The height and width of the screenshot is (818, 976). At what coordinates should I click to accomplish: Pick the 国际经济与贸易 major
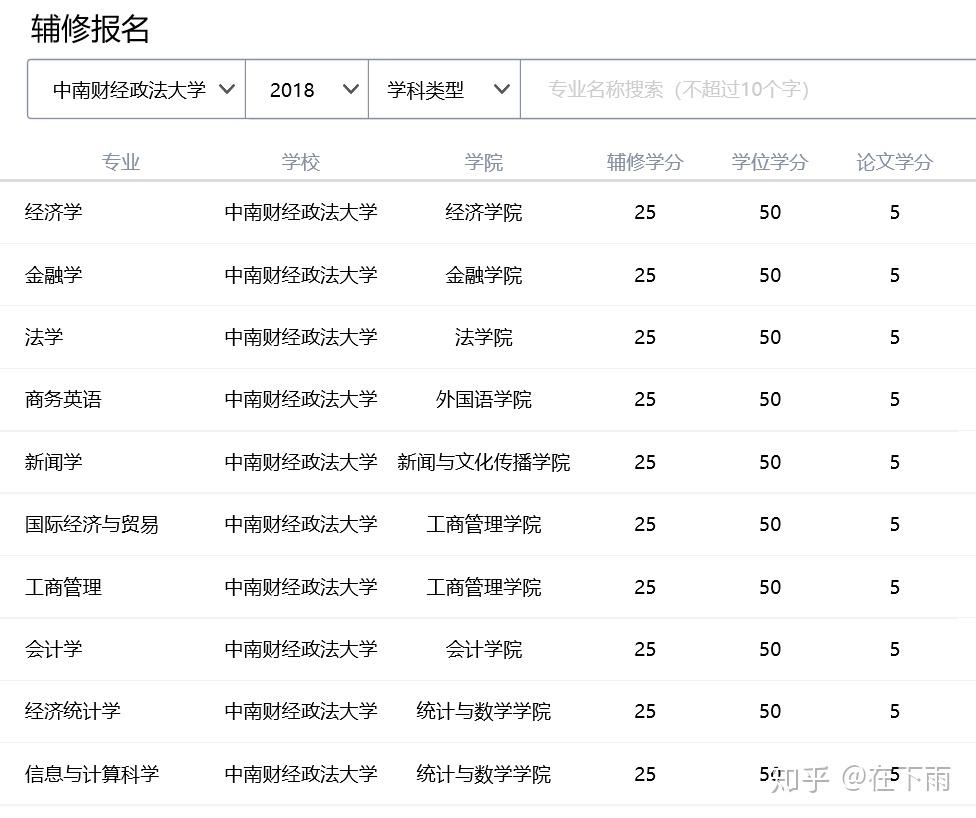click(x=92, y=524)
